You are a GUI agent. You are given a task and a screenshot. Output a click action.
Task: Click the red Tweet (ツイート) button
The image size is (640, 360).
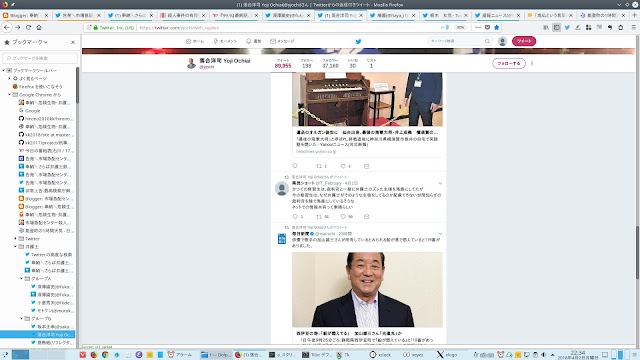[524, 41]
